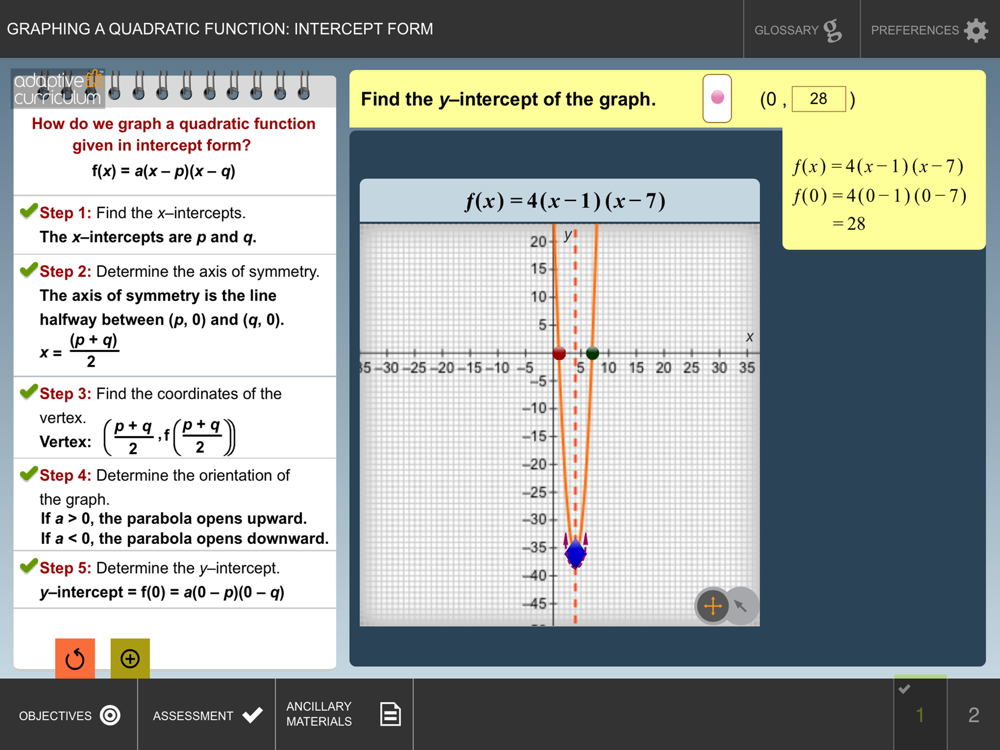The height and width of the screenshot is (750, 1000).
Task: Go to page 1 tab
Action: tap(920, 714)
